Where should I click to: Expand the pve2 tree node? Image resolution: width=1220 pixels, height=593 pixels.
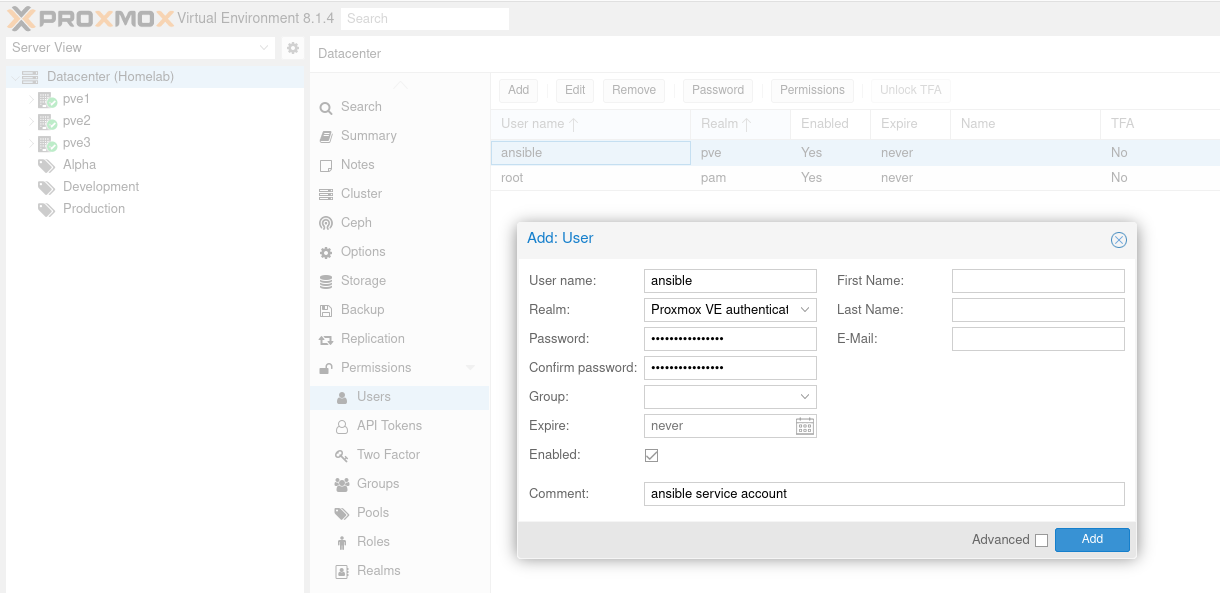[31, 121]
